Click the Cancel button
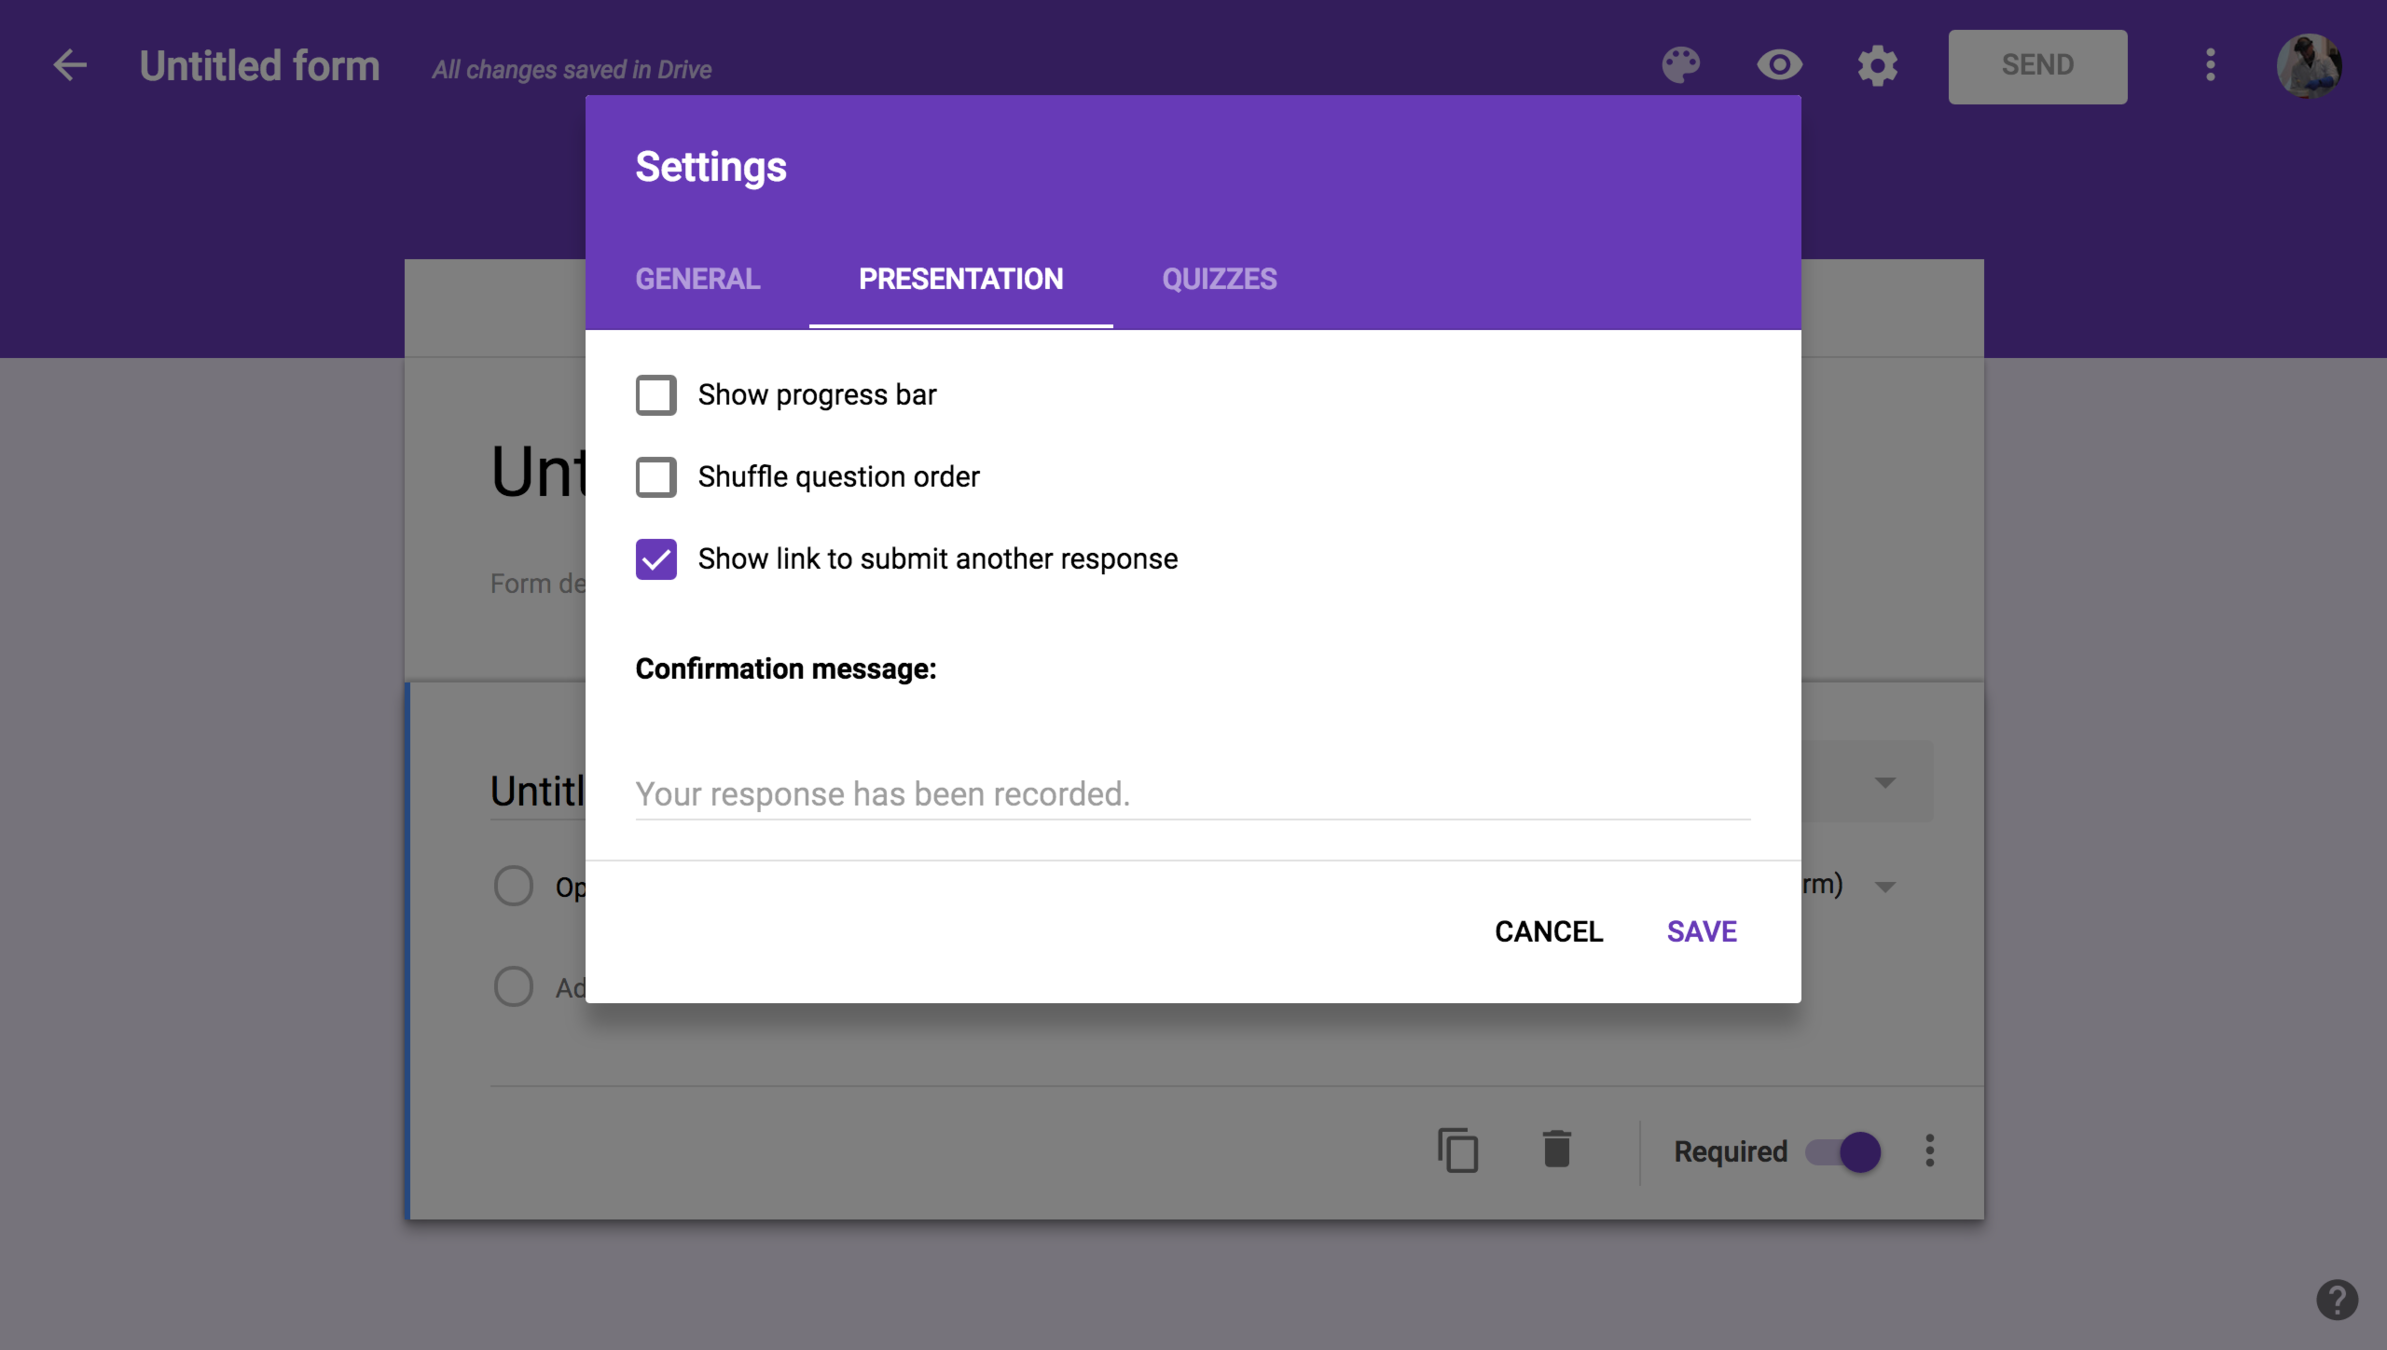 [1548, 931]
